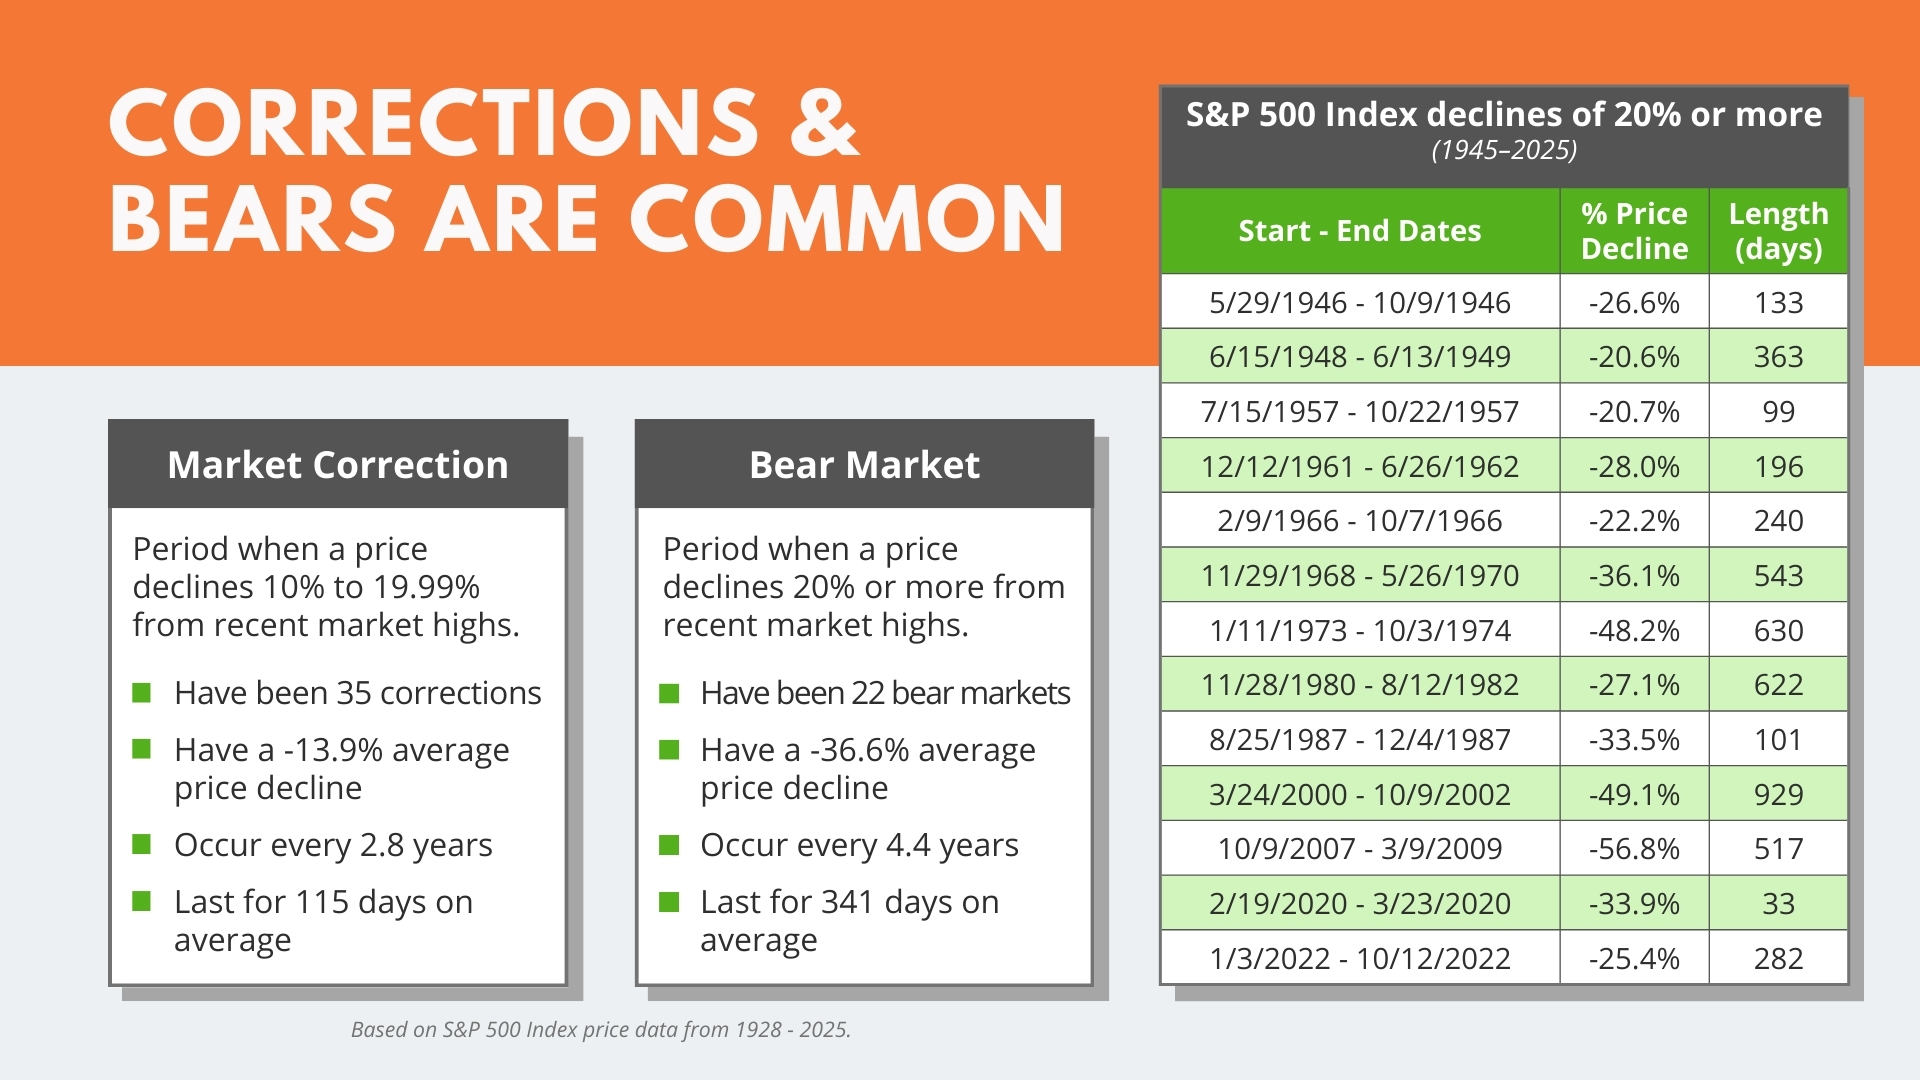Select the bullet beside "Occur every 2.8 years"
The width and height of the screenshot is (1920, 1080).
click(x=142, y=845)
